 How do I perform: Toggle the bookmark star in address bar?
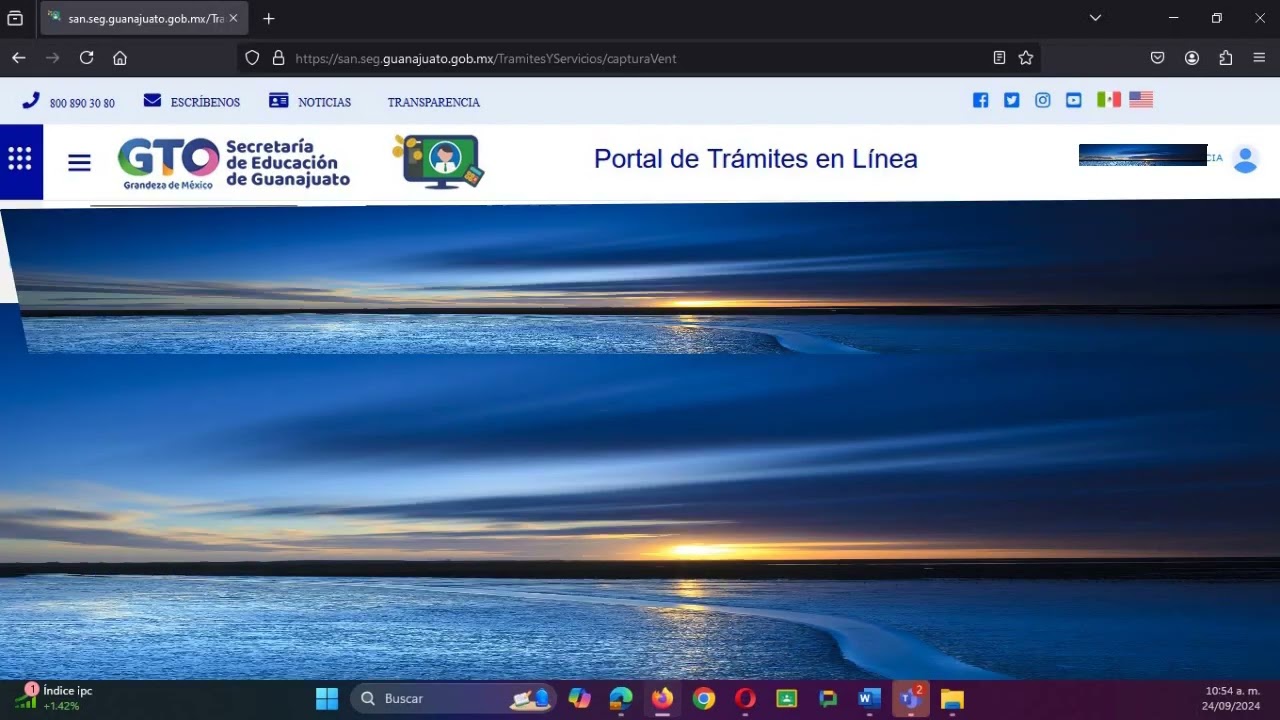click(x=1026, y=58)
